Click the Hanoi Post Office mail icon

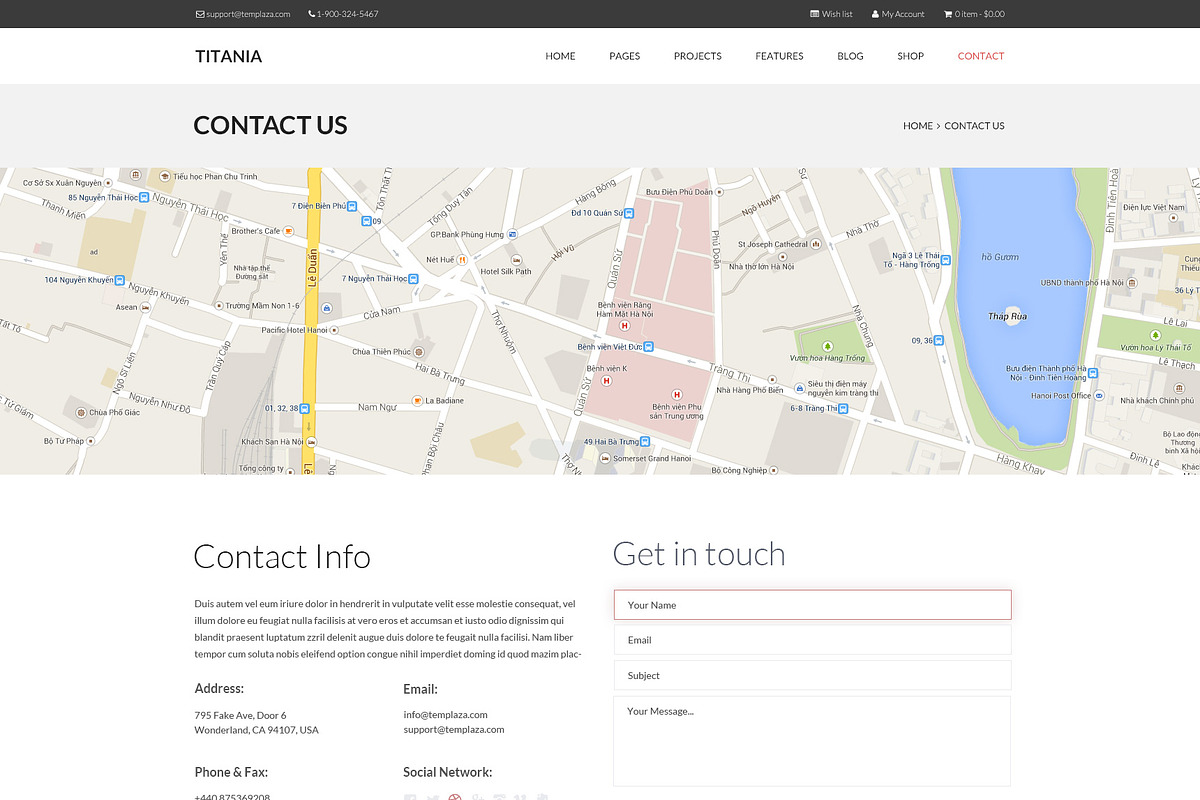click(1100, 395)
